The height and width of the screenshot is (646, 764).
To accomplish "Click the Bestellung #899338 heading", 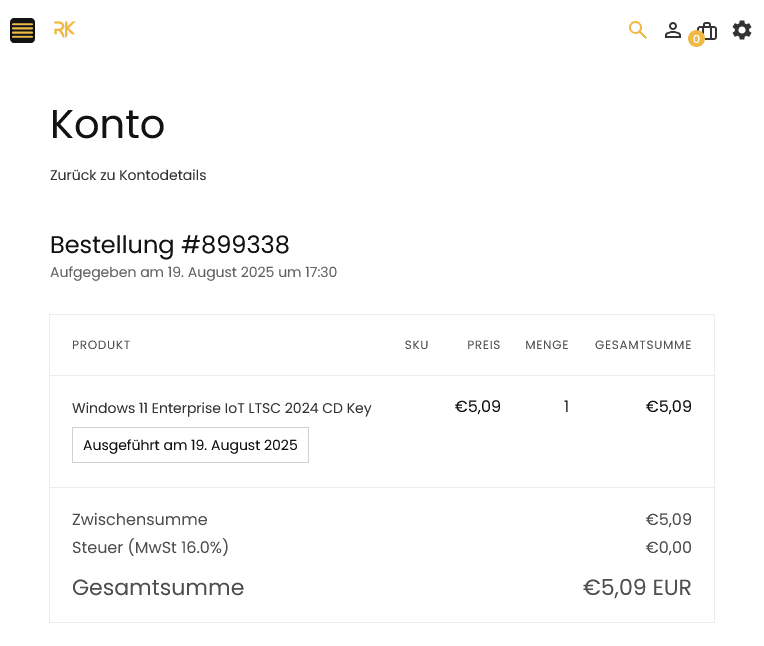I will click(170, 244).
